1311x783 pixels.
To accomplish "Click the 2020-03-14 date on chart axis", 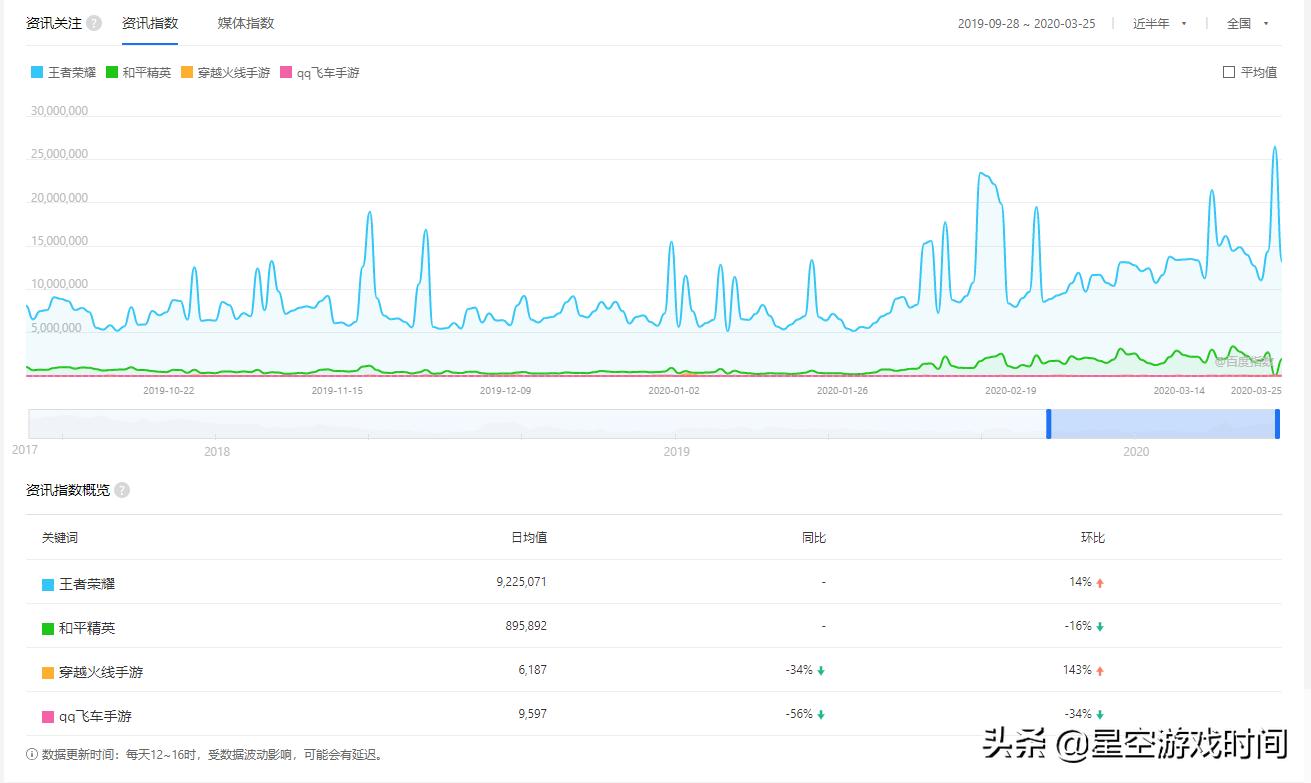I will 1179,391.
